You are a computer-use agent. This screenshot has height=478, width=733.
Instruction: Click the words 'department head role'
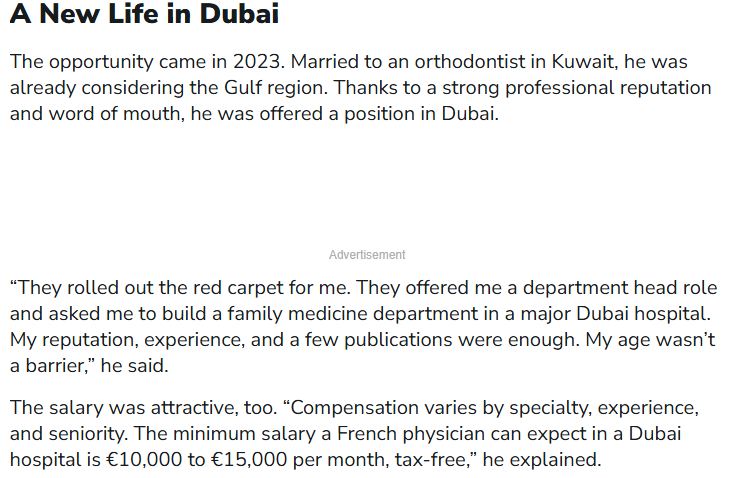coord(620,288)
